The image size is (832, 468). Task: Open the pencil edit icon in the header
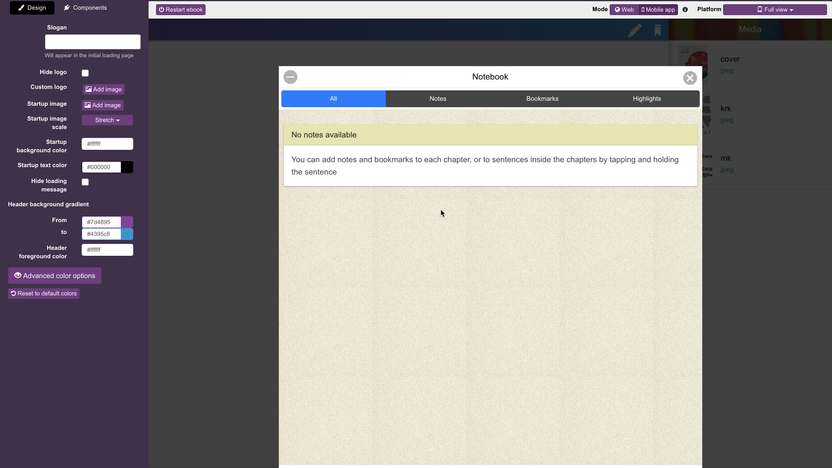[x=635, y=30]
